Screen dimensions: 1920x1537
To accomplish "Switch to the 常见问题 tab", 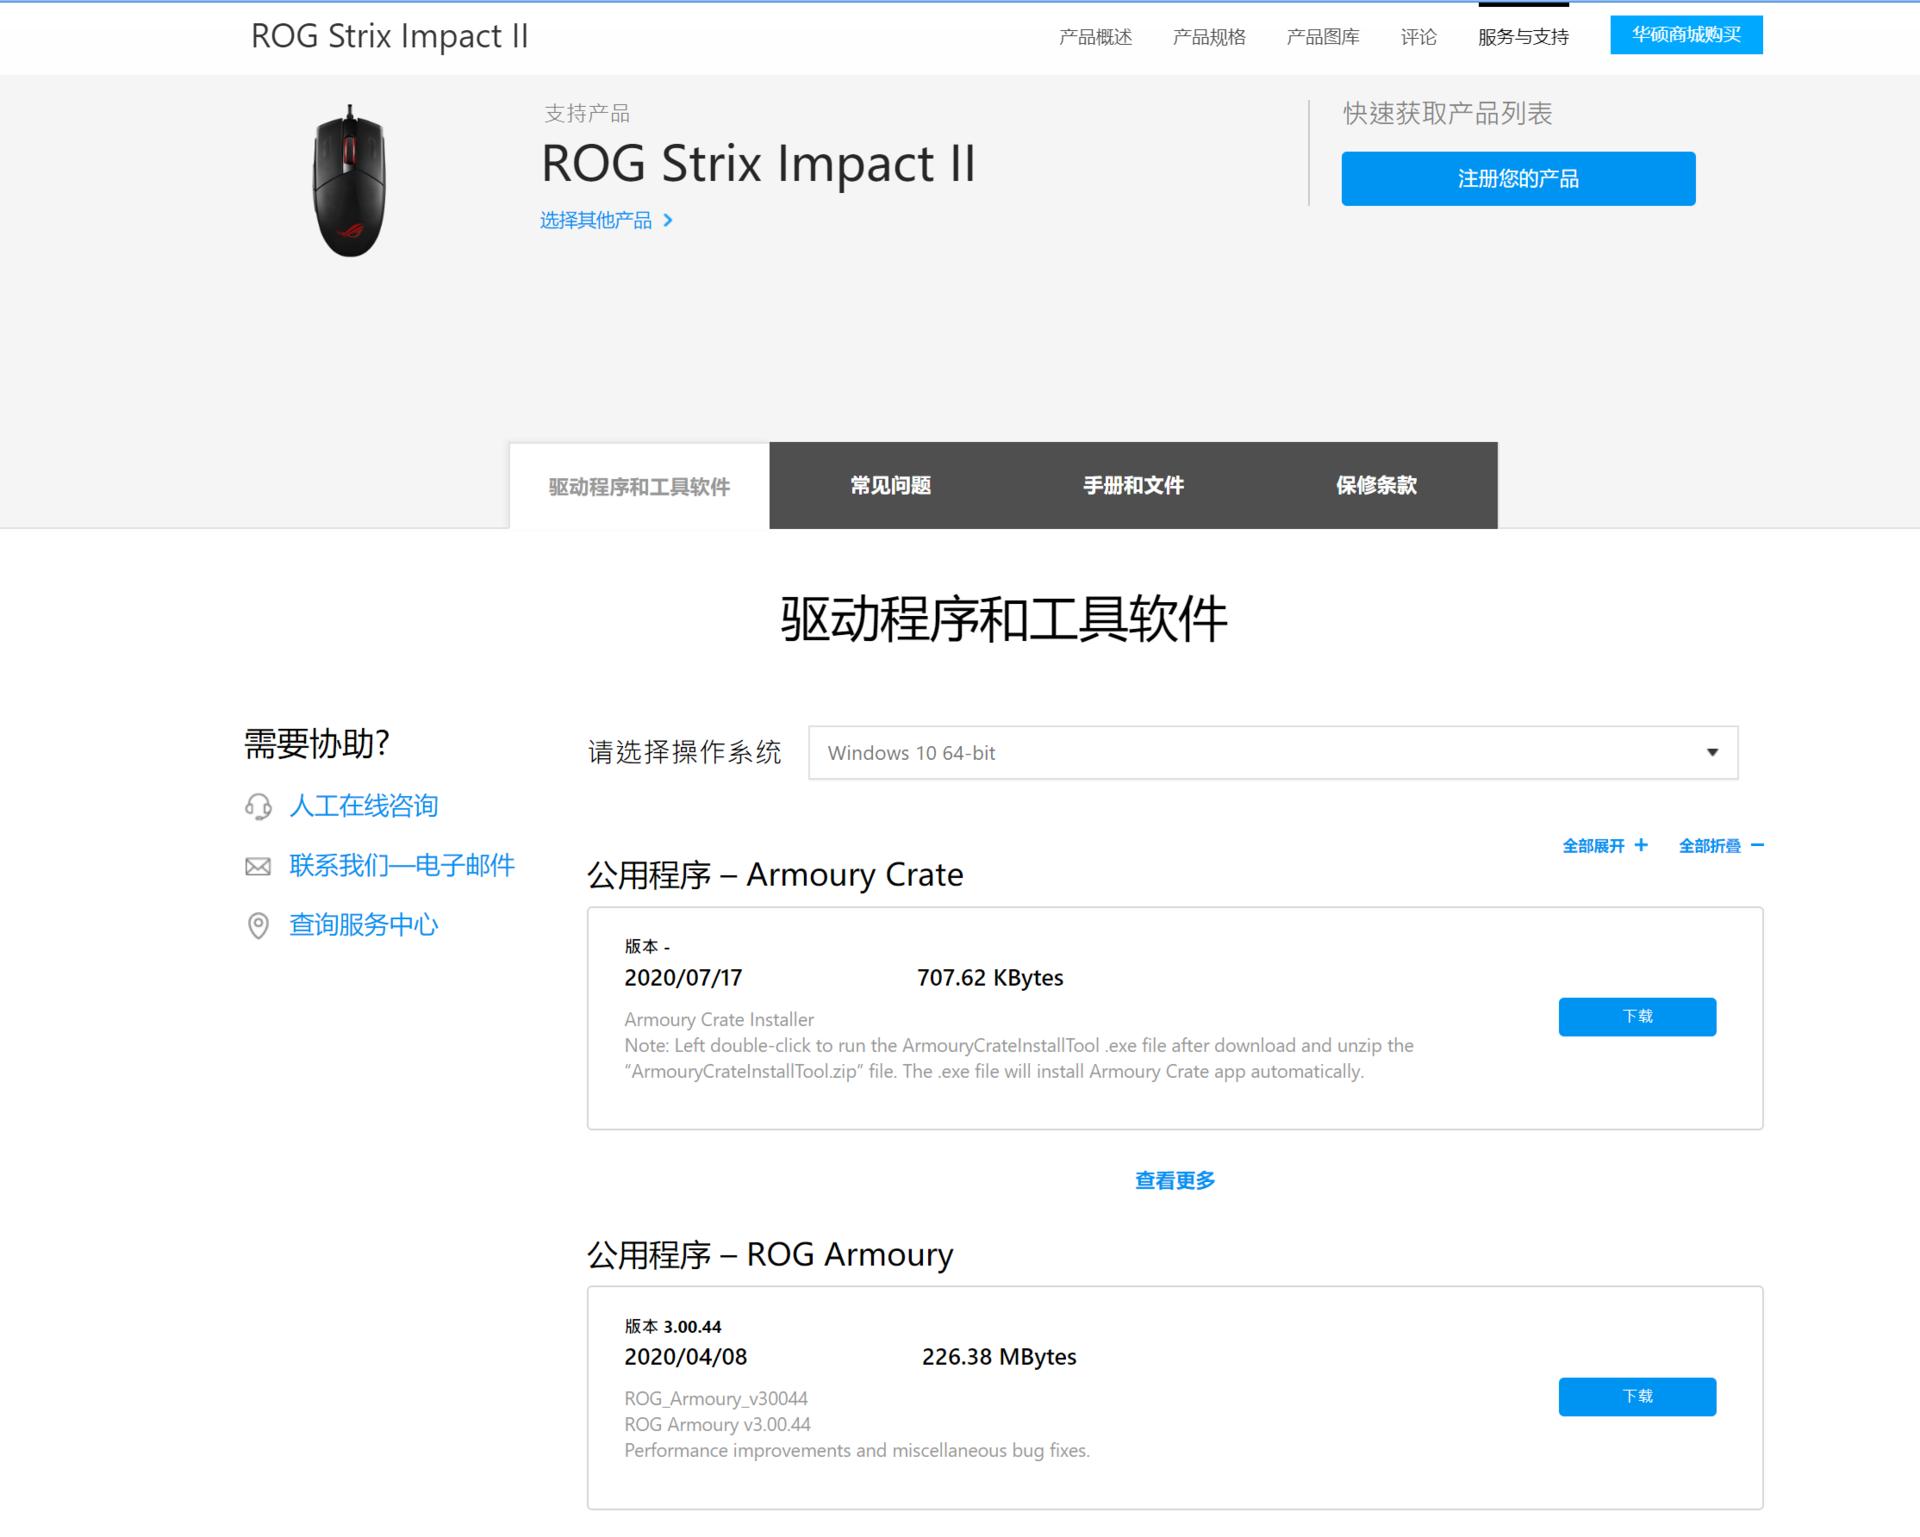I will point(889,486).
